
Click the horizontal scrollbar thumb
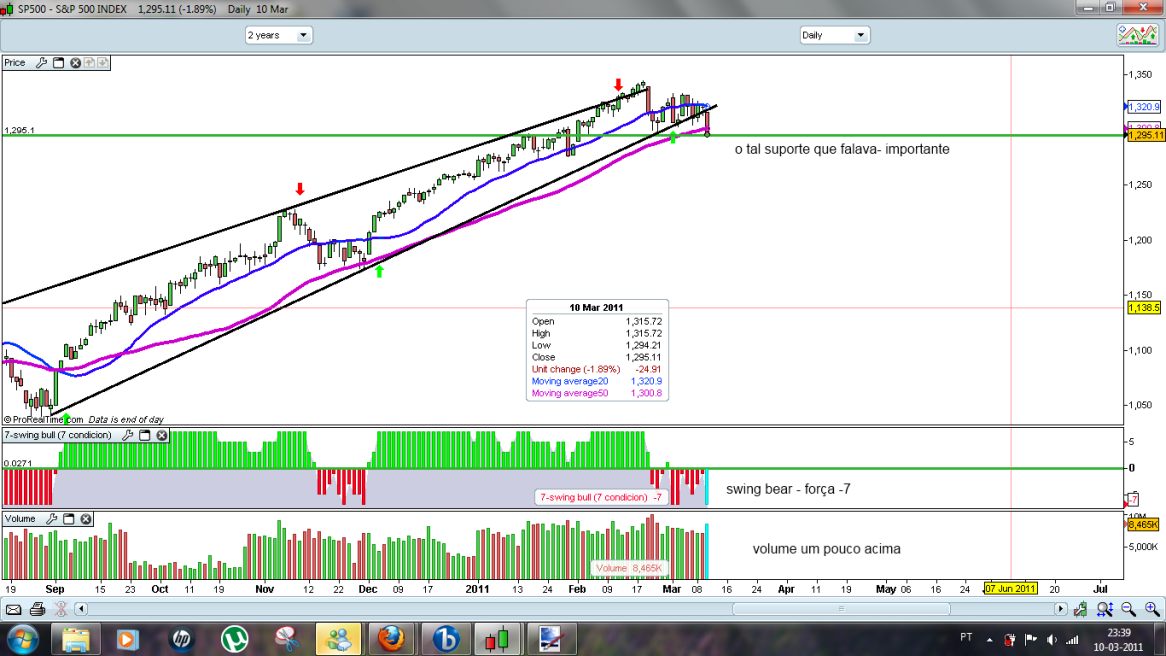[841, 609]
